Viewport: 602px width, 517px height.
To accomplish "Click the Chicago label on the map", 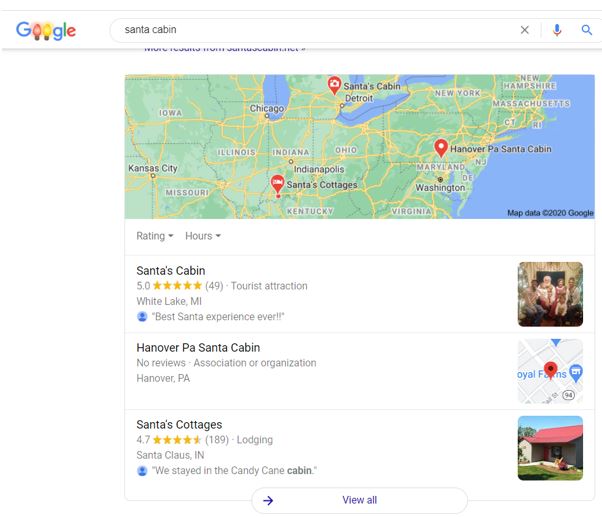I will [267, 108].
